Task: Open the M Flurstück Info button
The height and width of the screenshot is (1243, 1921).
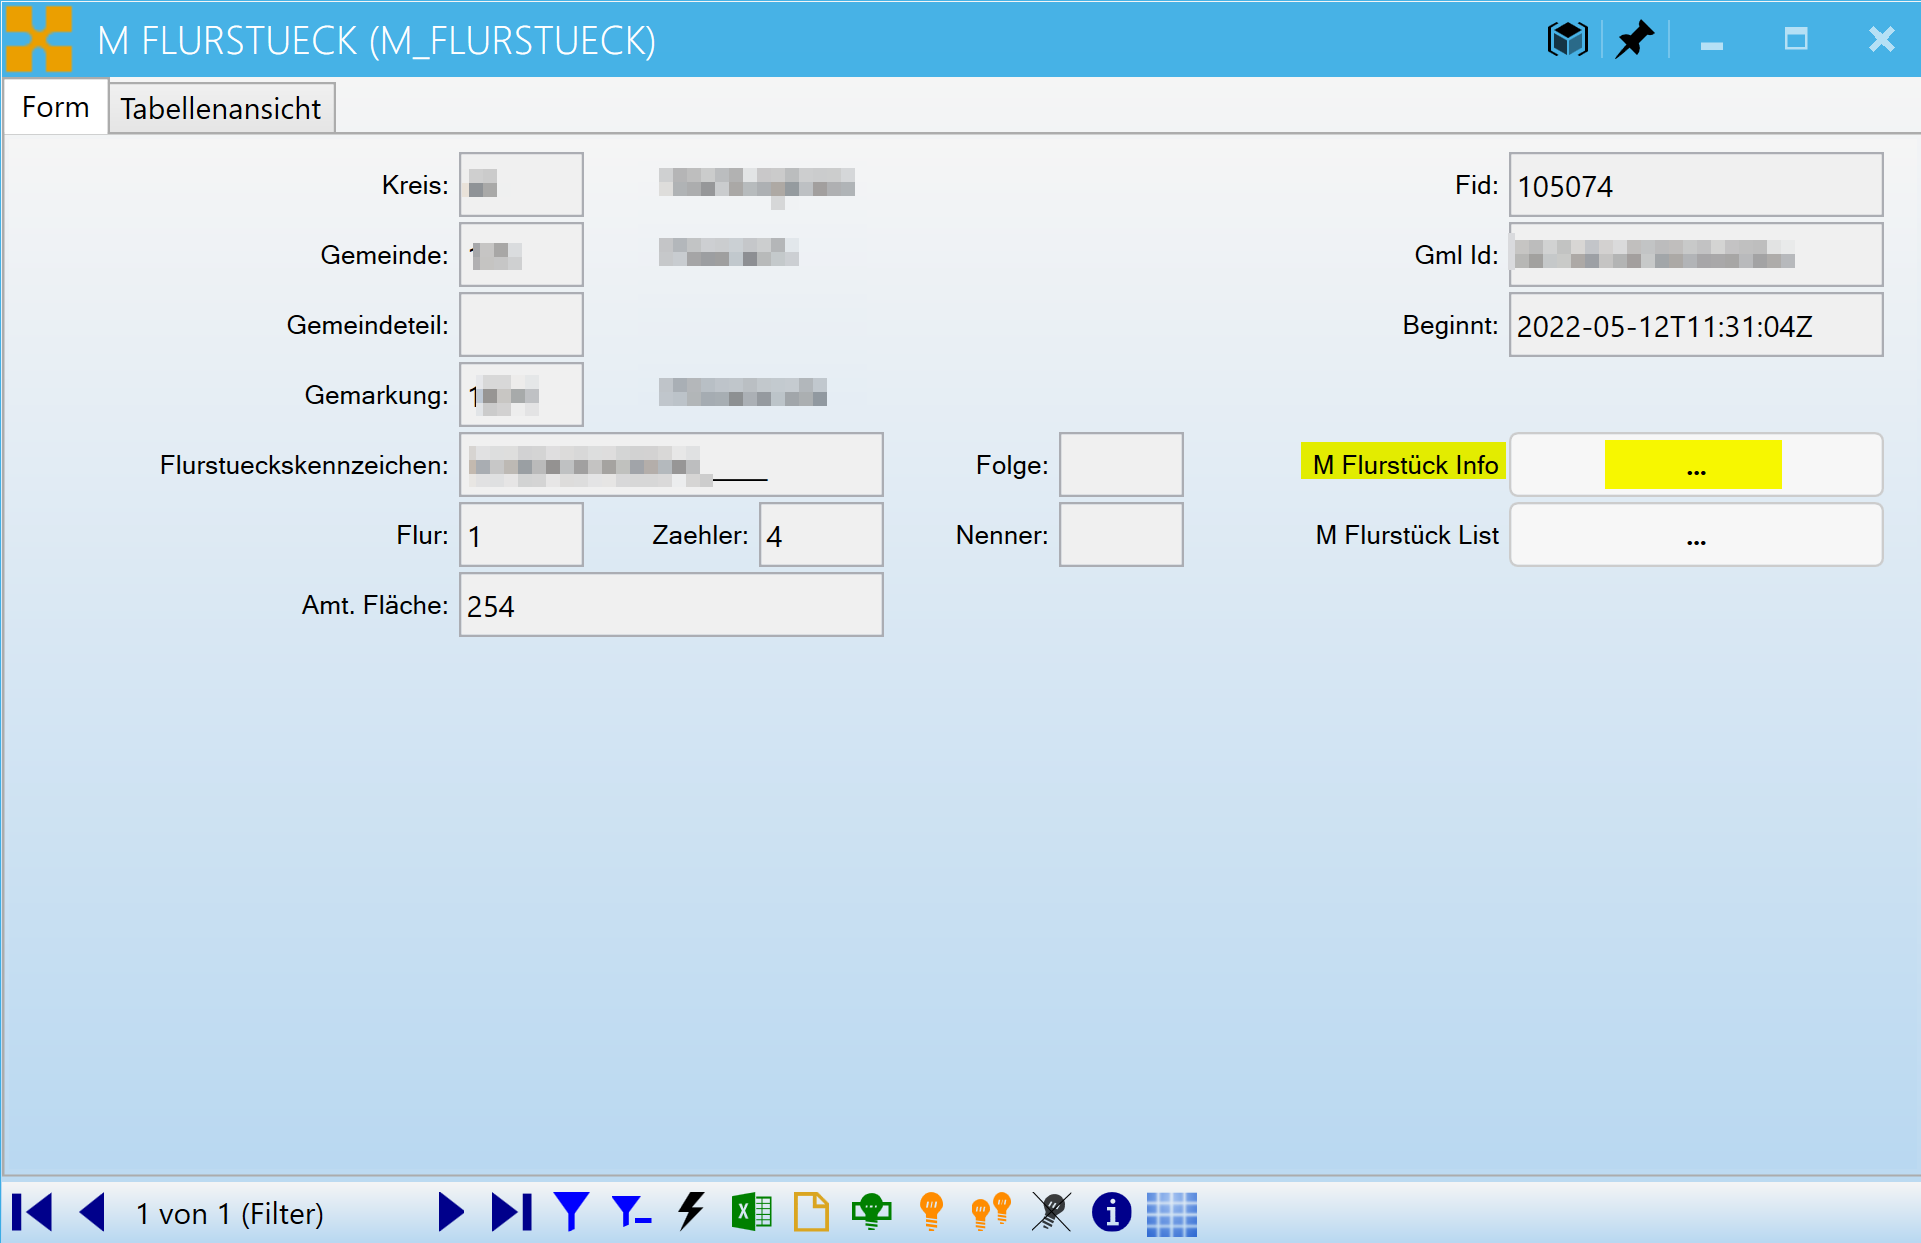Action: click(x=1695, y=465)
